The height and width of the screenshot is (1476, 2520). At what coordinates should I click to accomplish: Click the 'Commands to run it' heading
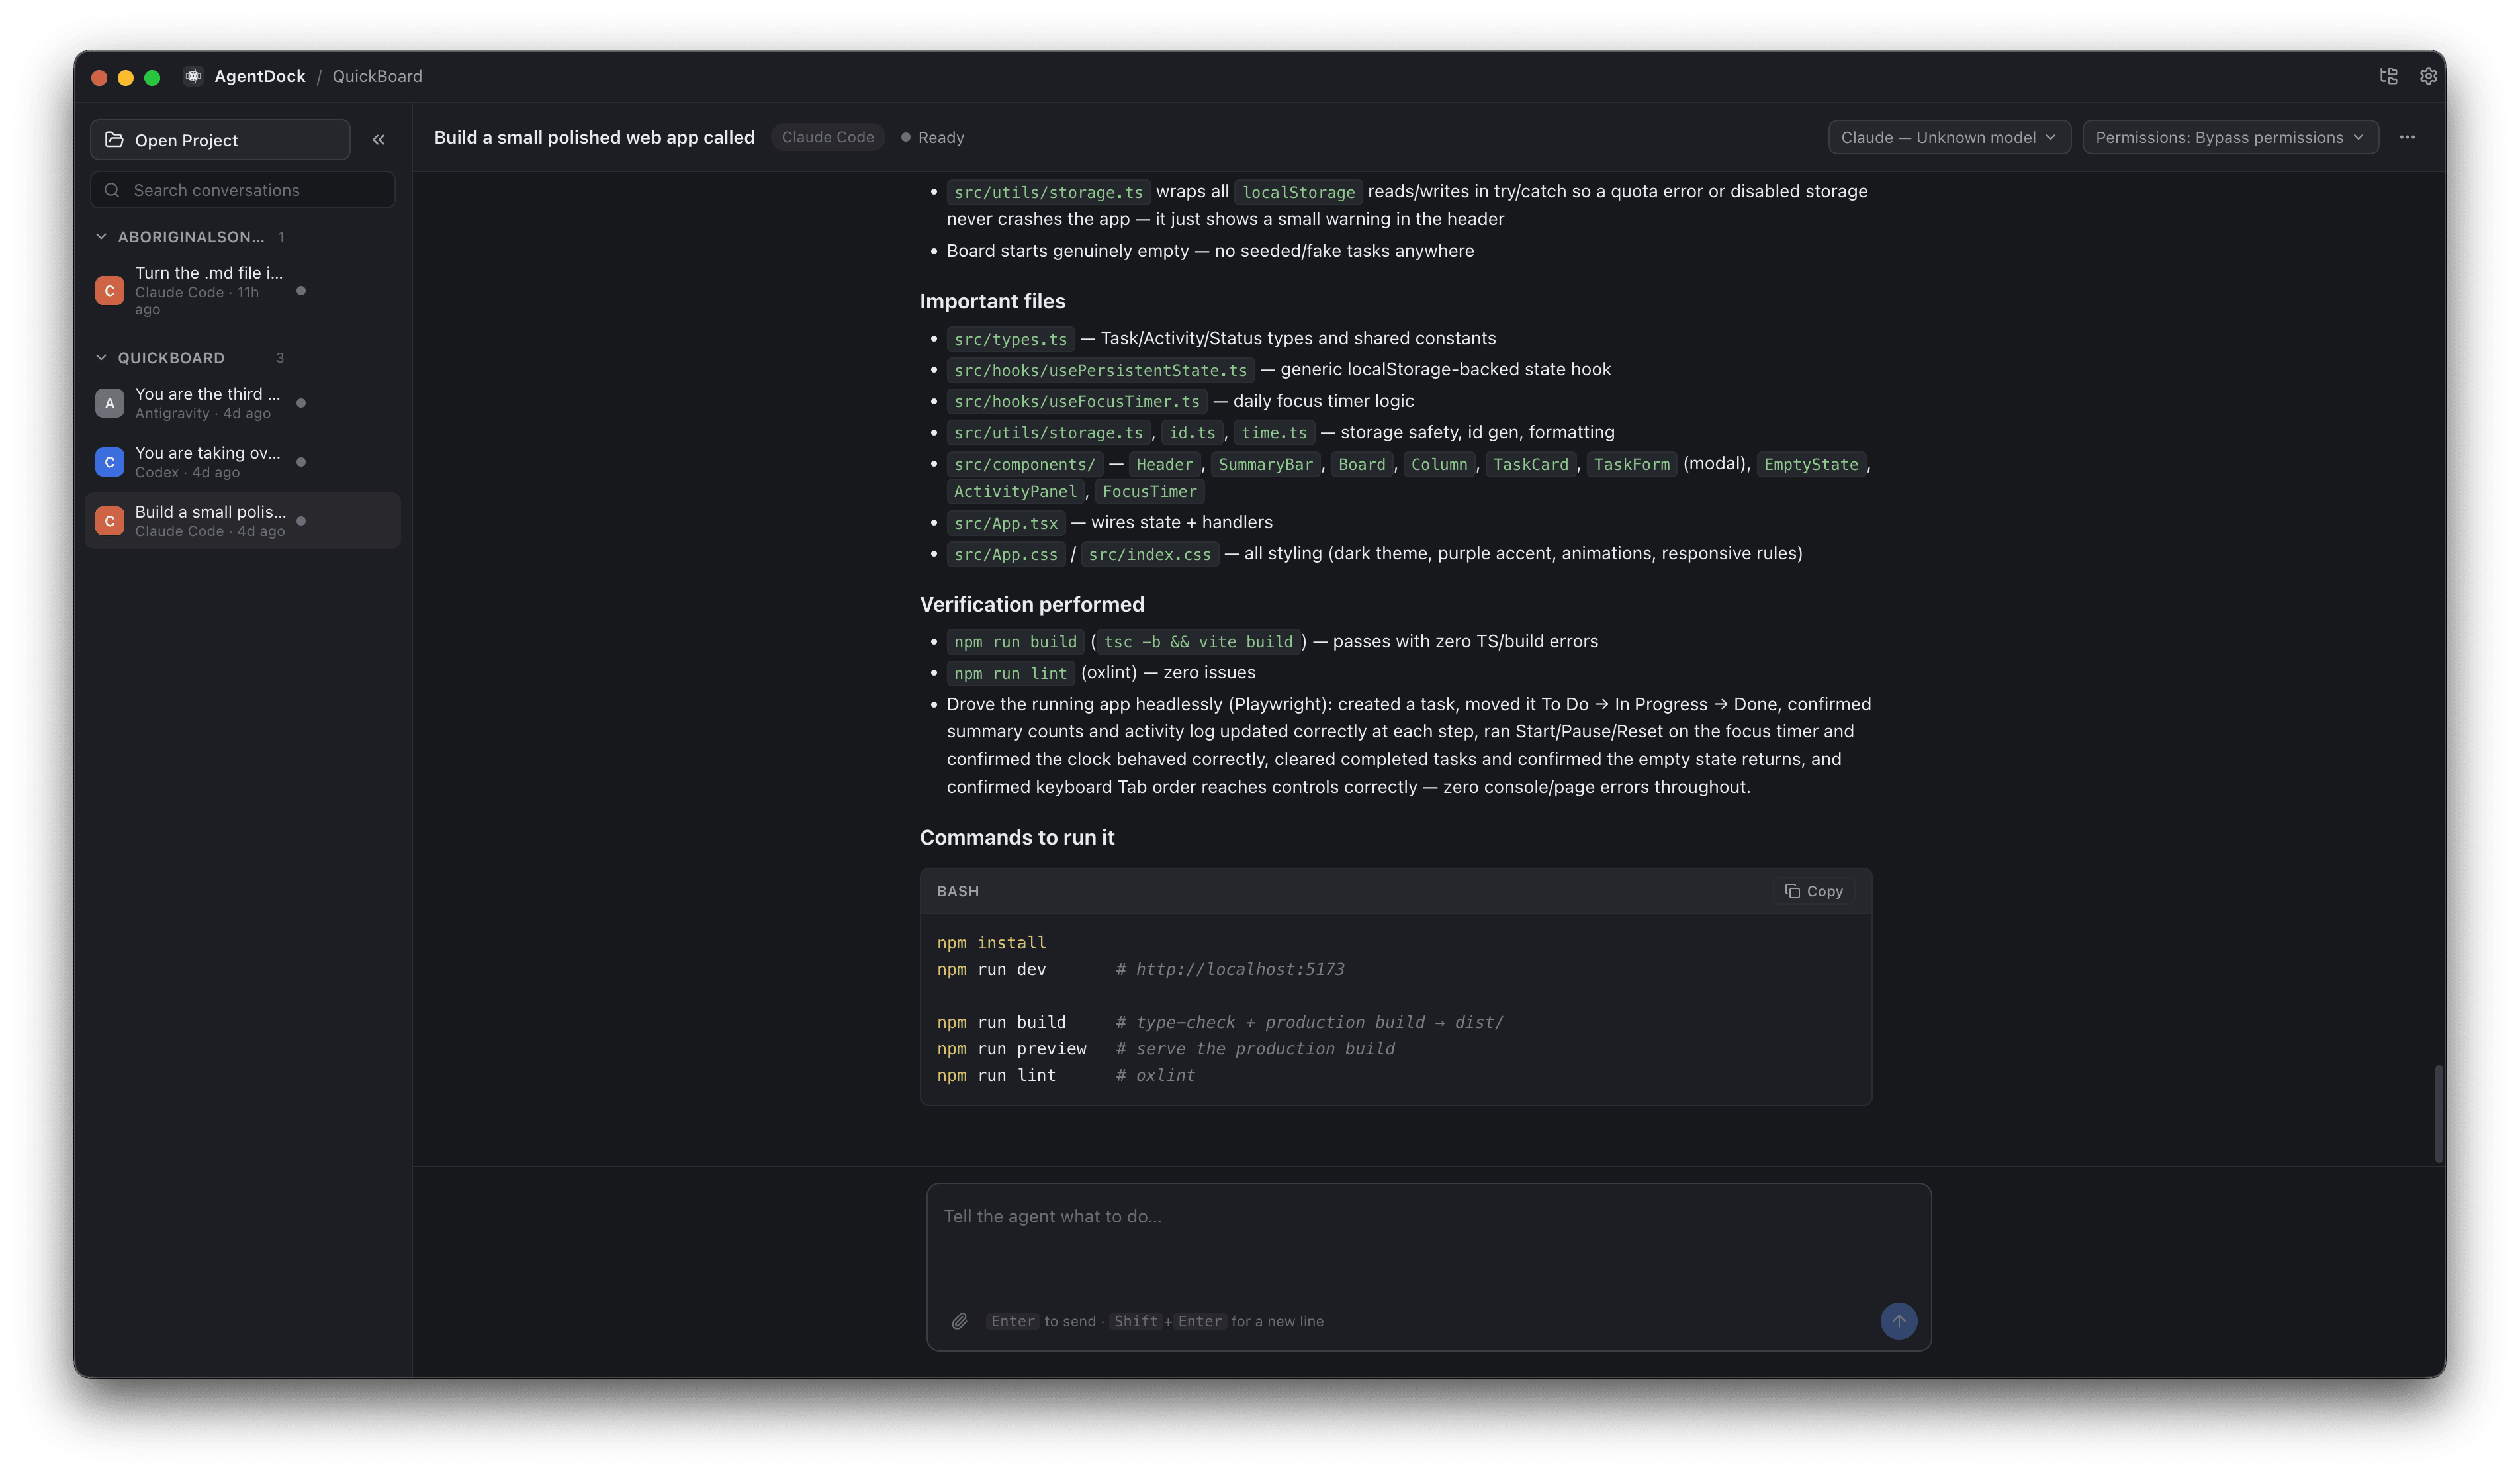[1017, 837]
